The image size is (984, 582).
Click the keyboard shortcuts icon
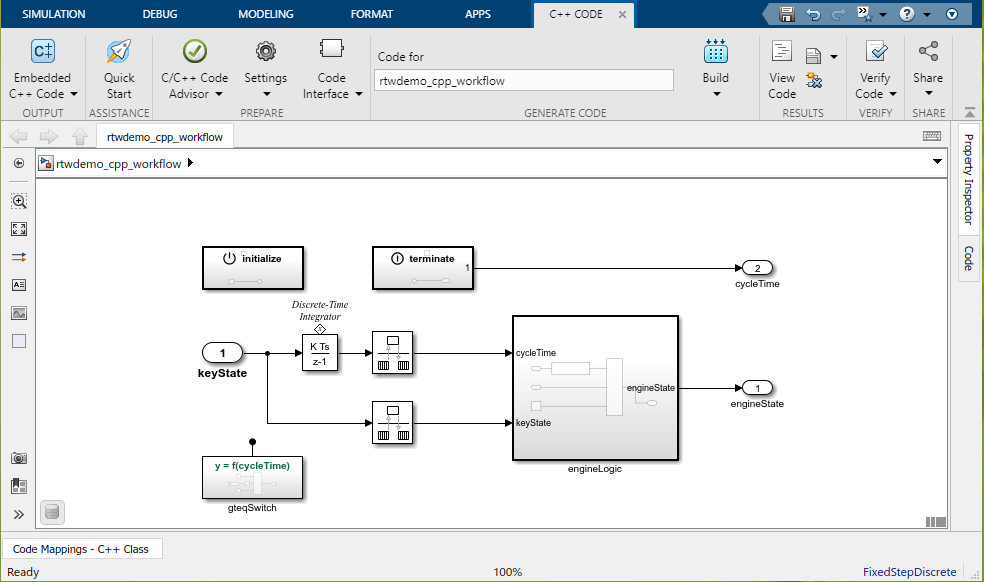click(932, 136)
